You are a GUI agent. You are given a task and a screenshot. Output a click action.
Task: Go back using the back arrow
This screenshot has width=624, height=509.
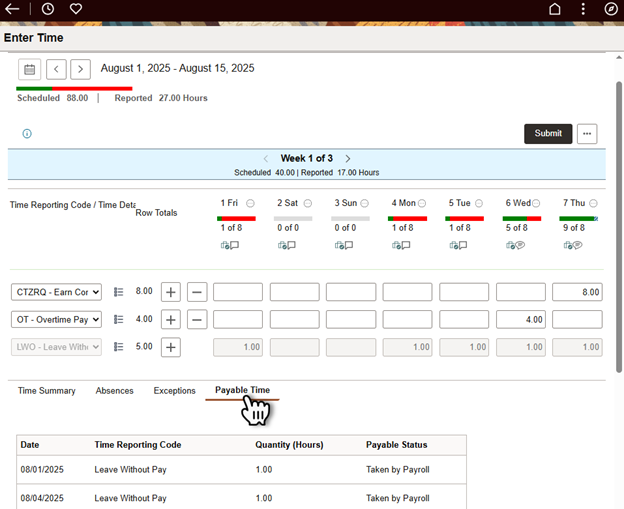[x=12, y=9]
